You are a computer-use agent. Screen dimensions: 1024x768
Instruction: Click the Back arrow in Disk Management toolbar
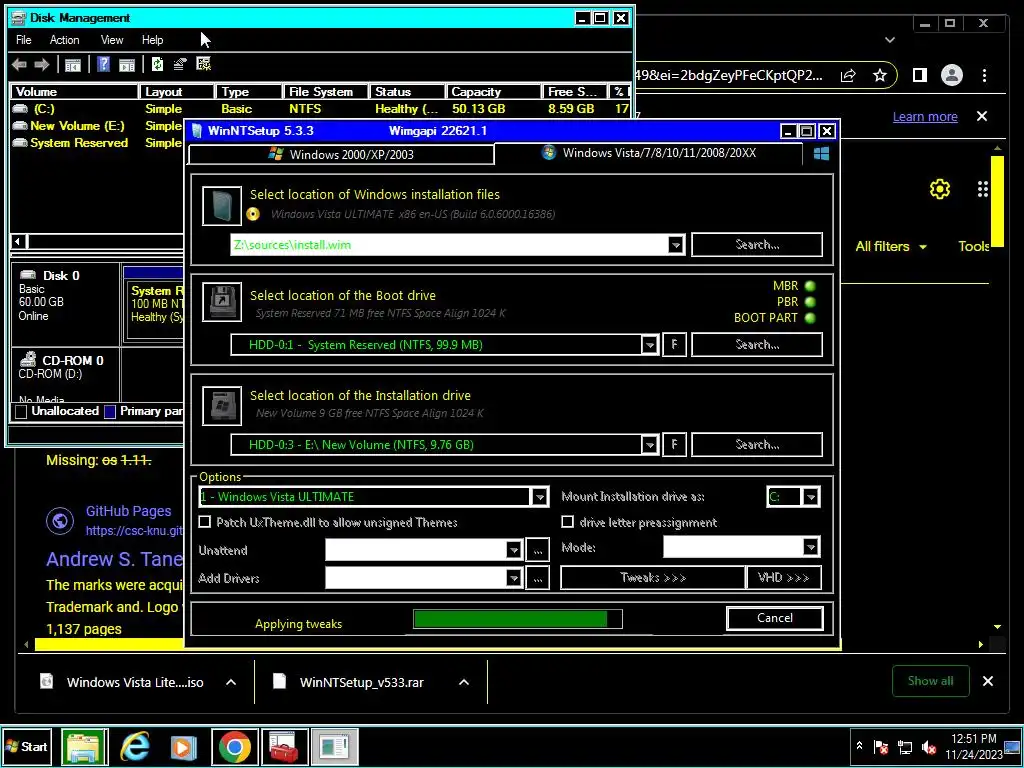(x=20, y=64)
